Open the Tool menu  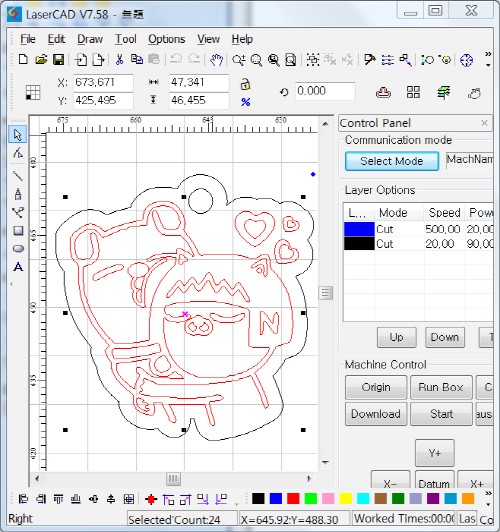point(126,39)
